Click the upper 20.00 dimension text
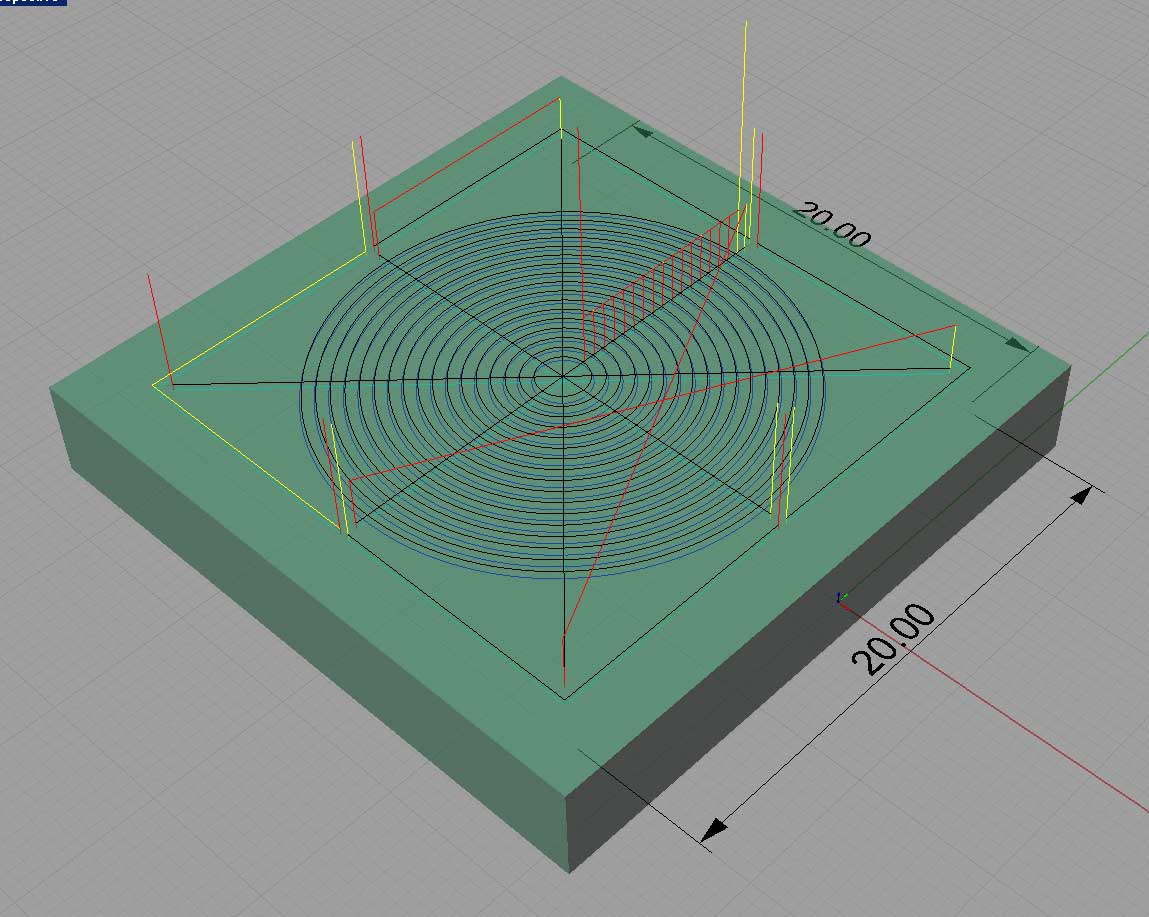The height and width of the screenshot is (917, 1149). pos(831,224)
